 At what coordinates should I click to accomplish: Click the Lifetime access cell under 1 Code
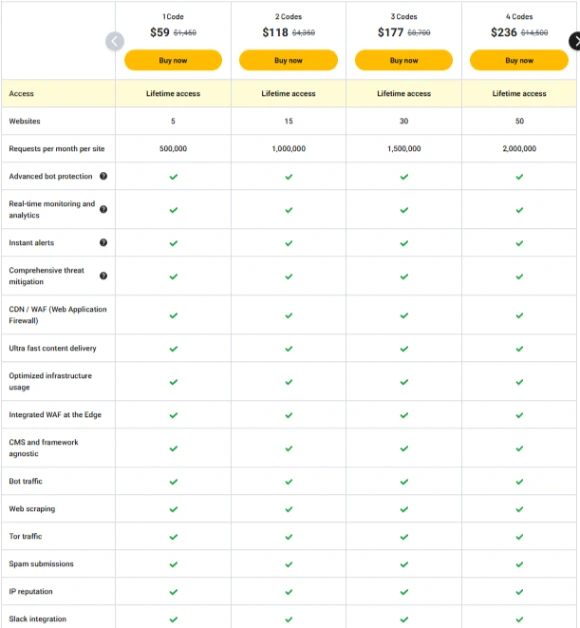173,93
